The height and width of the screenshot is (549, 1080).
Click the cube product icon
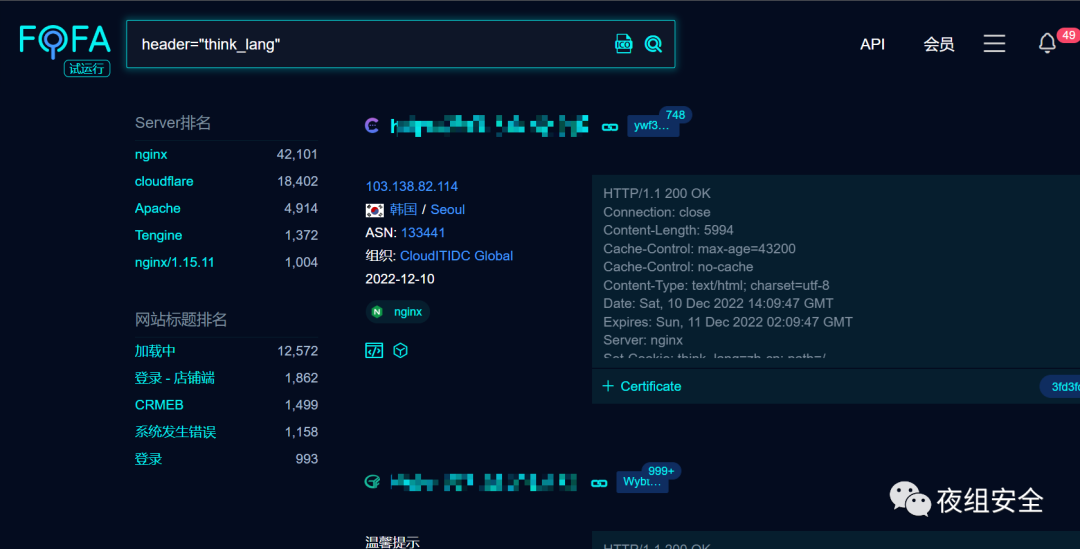[x=400, y=351]
